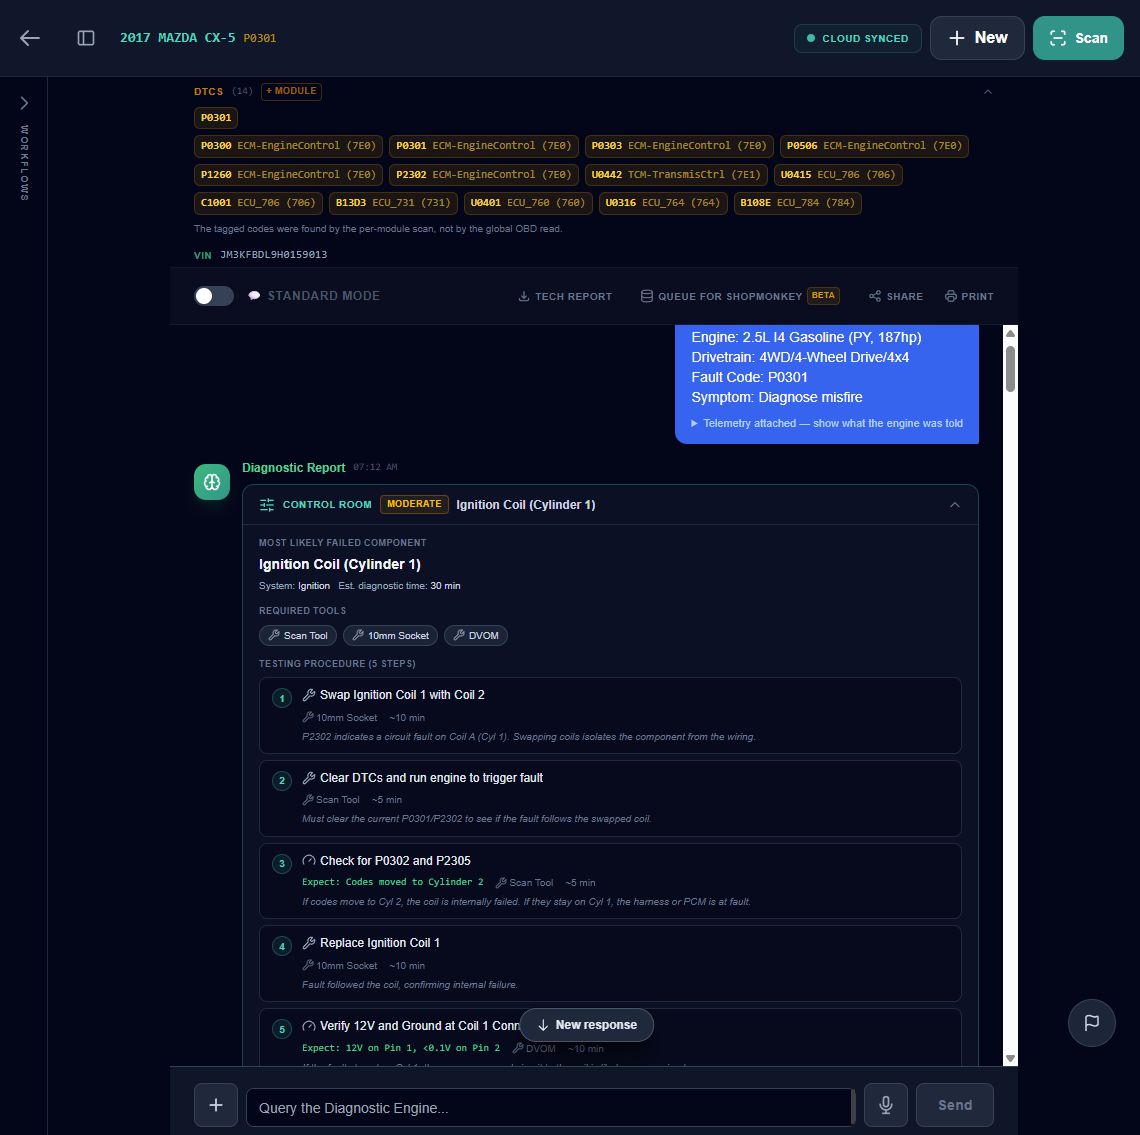
Task: Select the P0300 ECM-EngineControl code tag
Action: [289, 145]
